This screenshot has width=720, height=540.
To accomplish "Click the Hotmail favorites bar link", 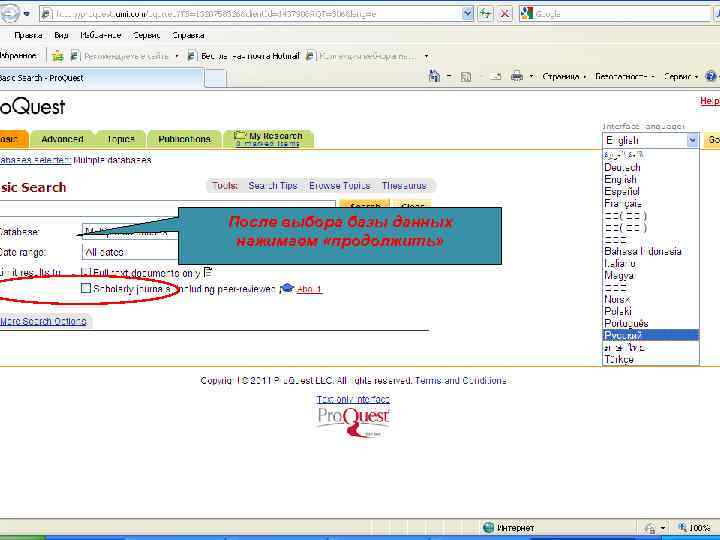I will [x=244, y=56].
